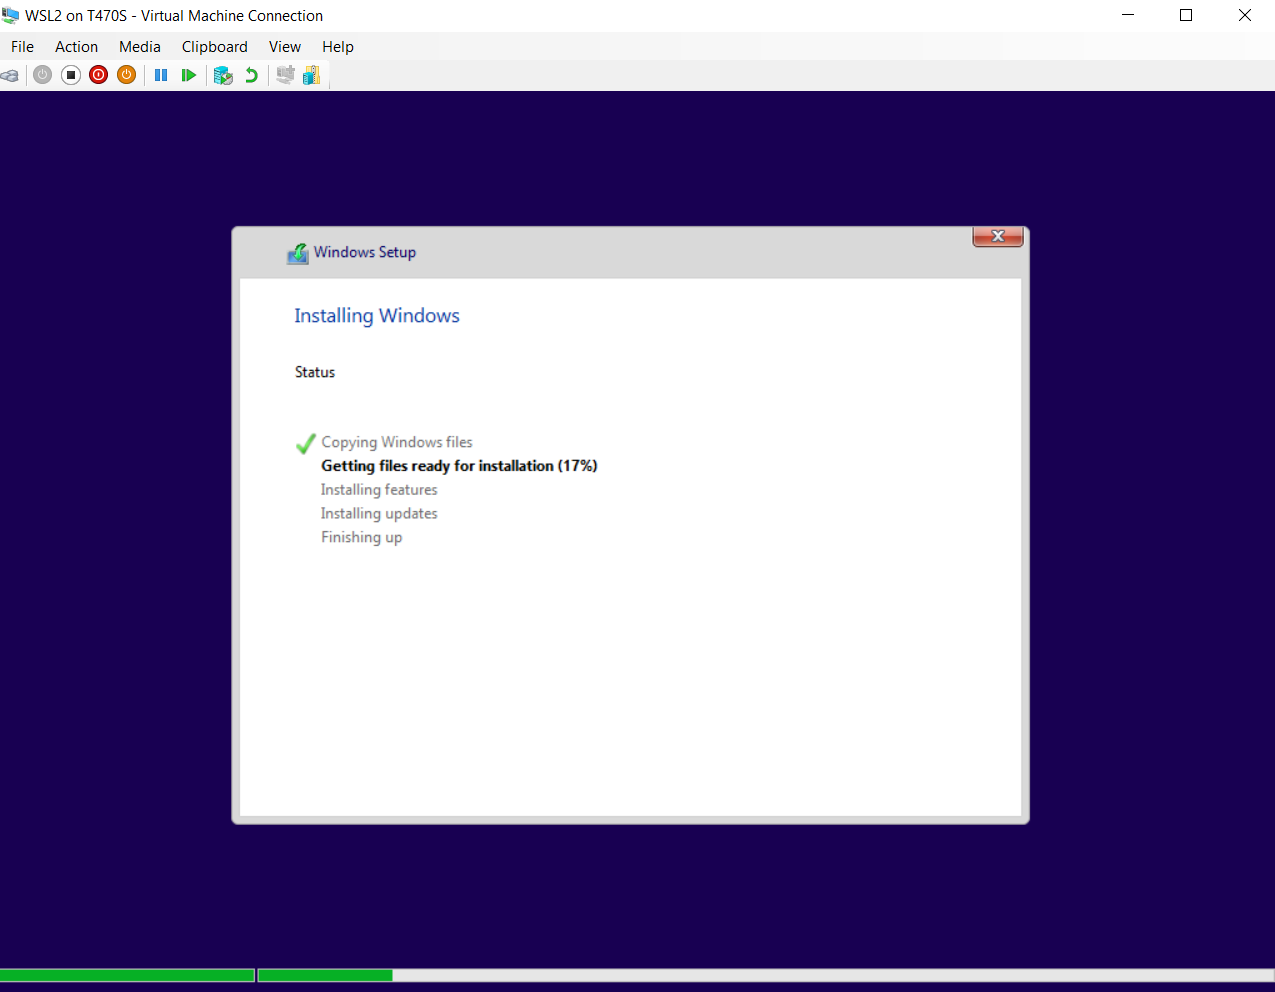
Task: Close the Windows Setup dialog
Action: [997, 236]
